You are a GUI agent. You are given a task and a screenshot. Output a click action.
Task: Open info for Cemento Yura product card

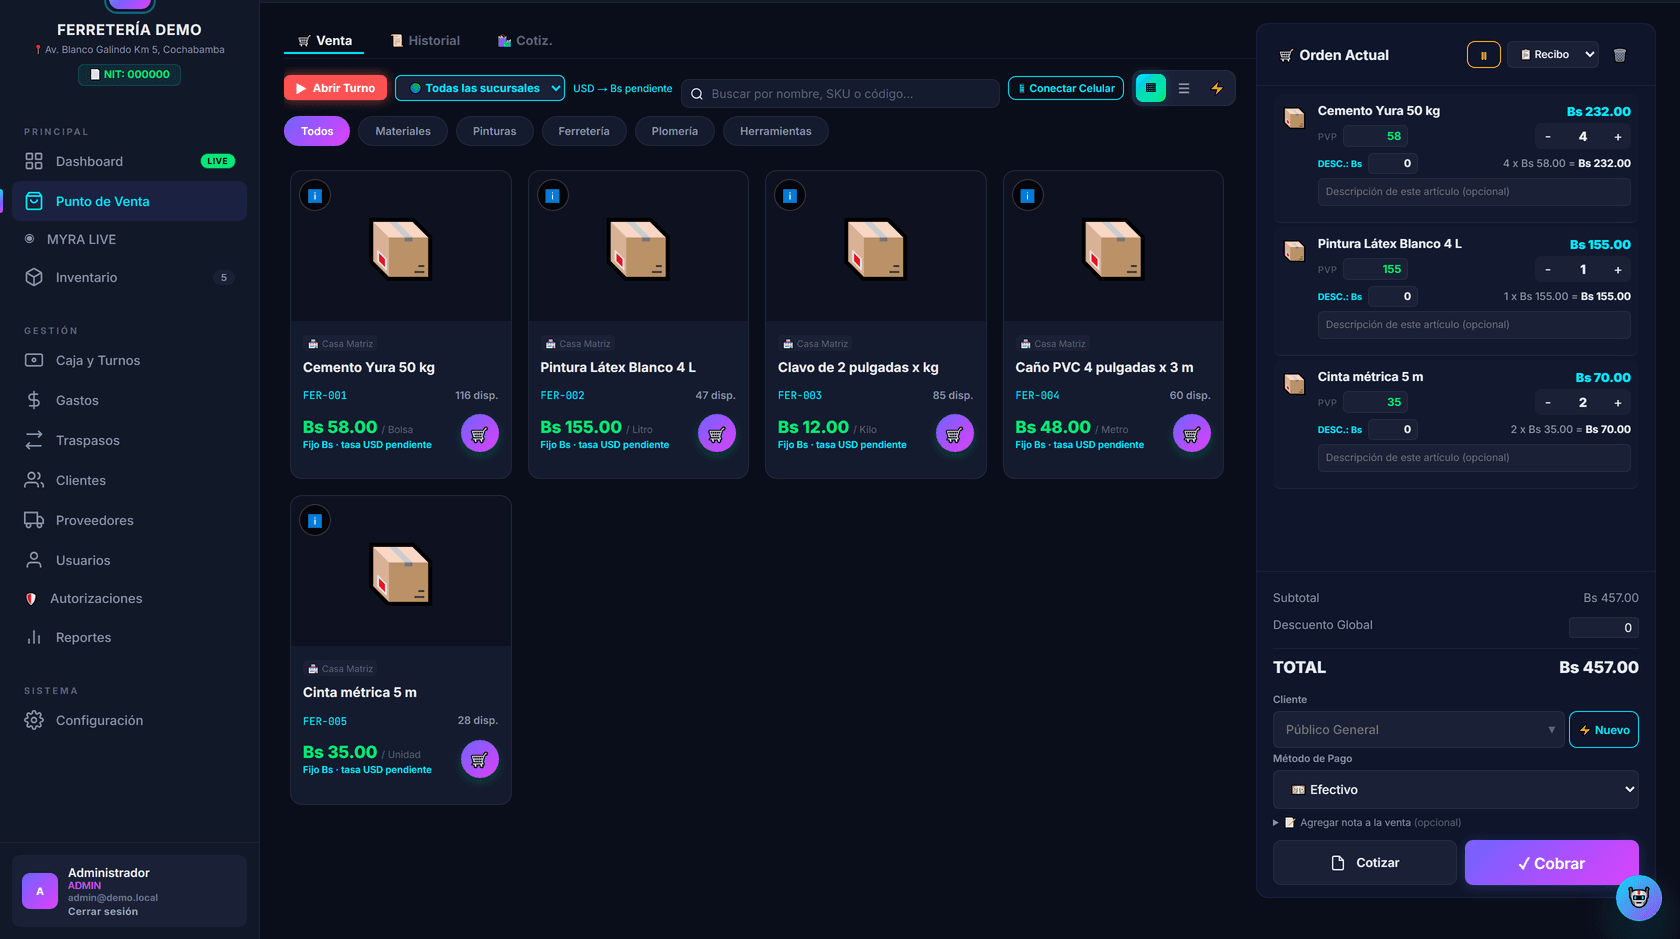(x=315, y=196)
